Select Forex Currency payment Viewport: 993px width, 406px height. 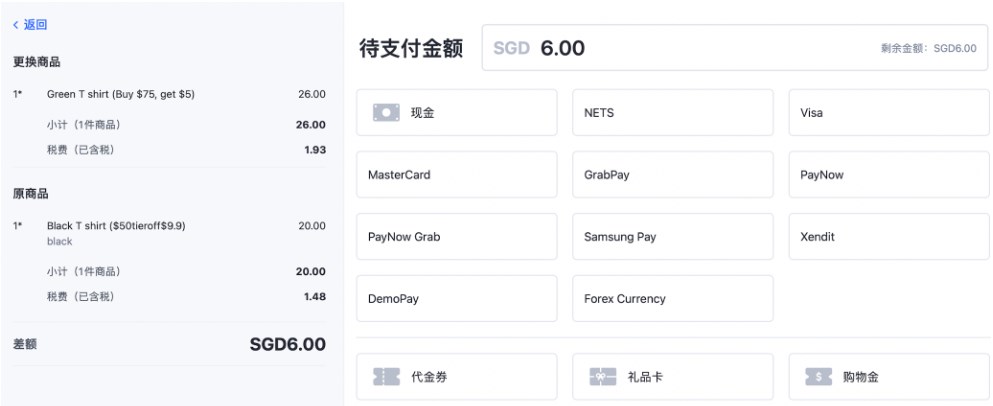coord(672,299)
